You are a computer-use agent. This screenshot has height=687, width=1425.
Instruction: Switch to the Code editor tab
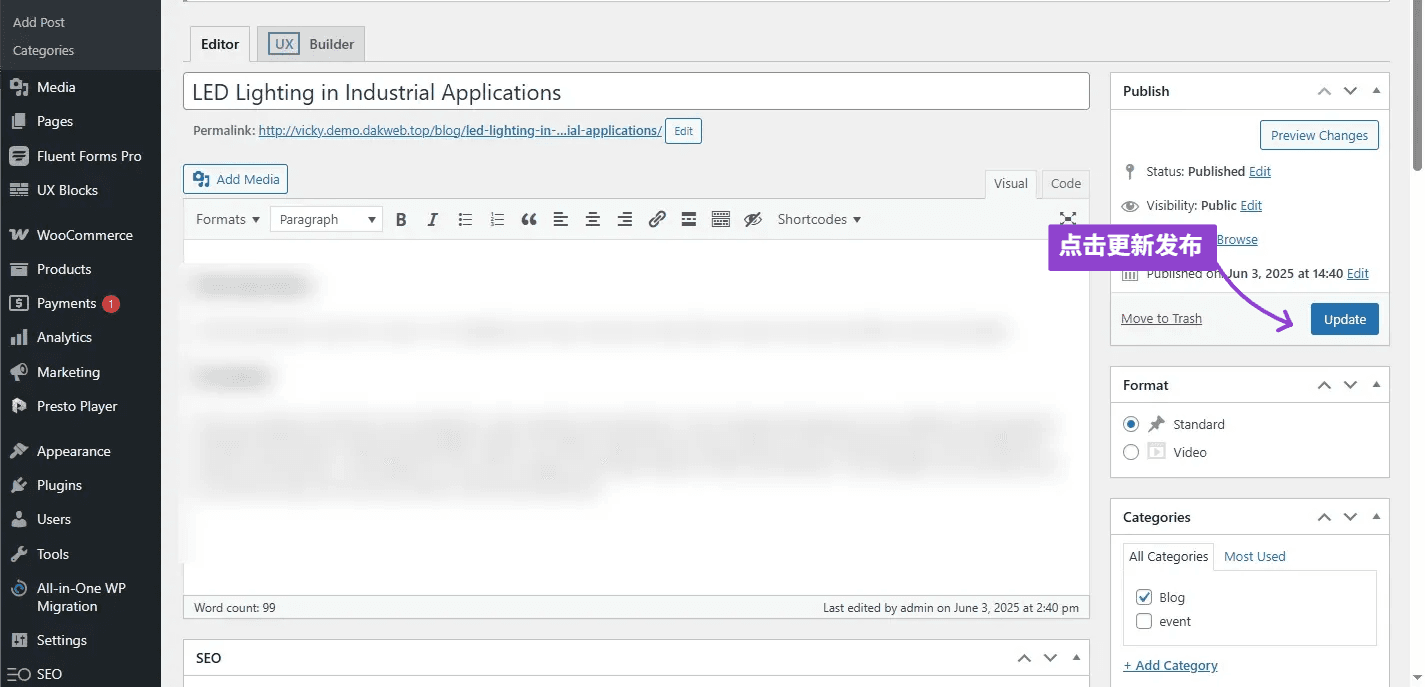1065,184
